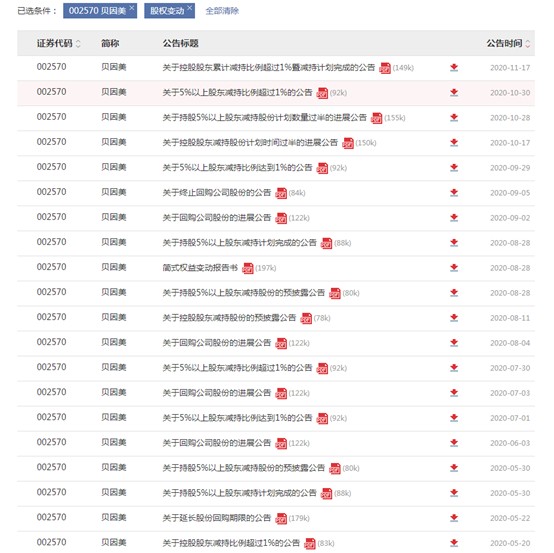Open 关于控股股东减持股份计划时间过半的进展公告
This screenshot has height=553, width=554.
pyautogui.click(x=250, y=143)
